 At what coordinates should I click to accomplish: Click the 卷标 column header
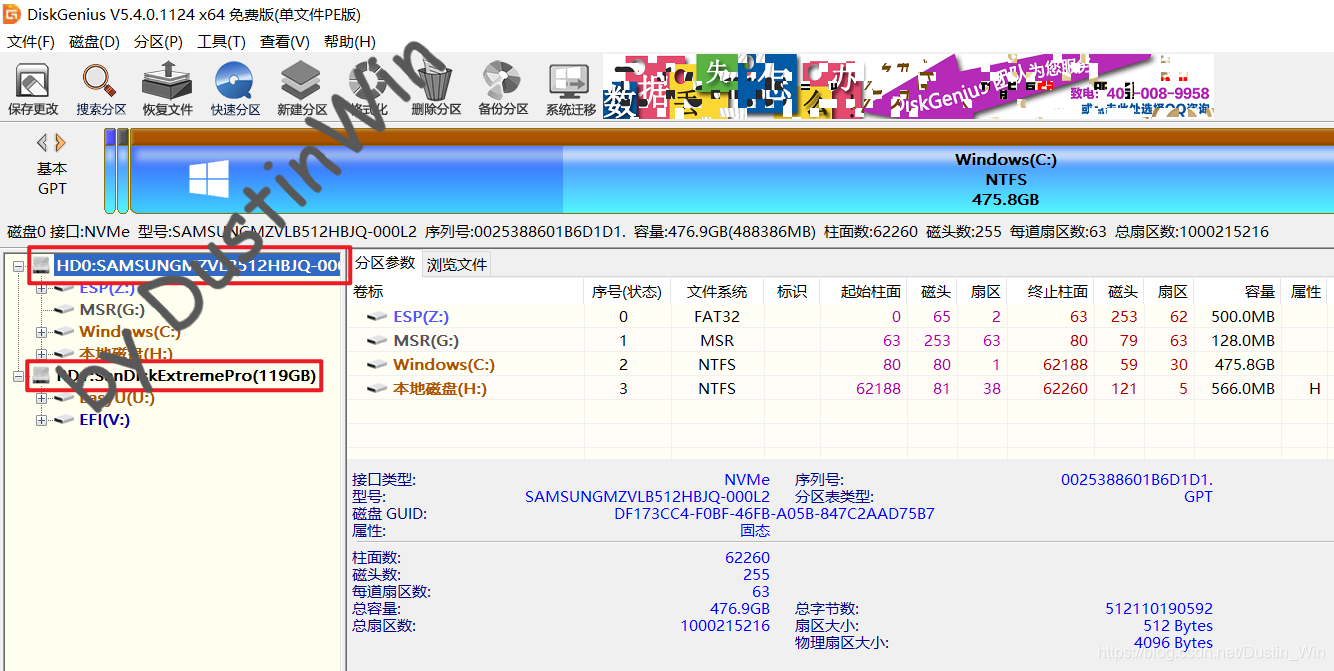466,292
